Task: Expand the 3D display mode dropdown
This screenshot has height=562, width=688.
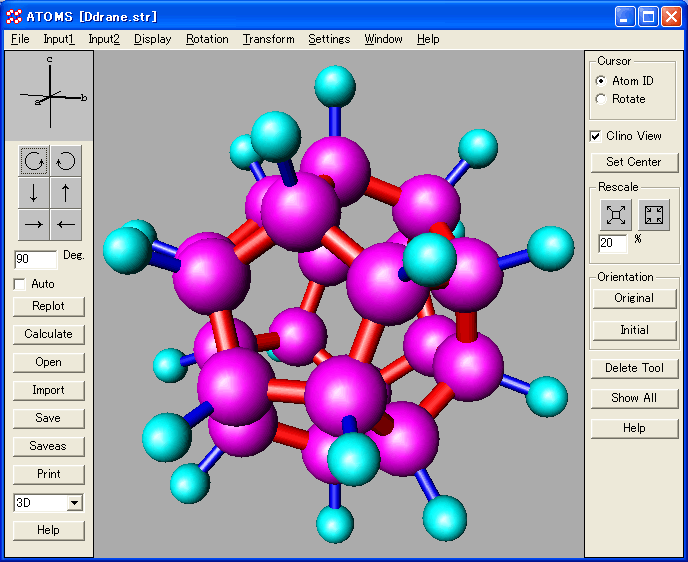Action: [74, 503]
